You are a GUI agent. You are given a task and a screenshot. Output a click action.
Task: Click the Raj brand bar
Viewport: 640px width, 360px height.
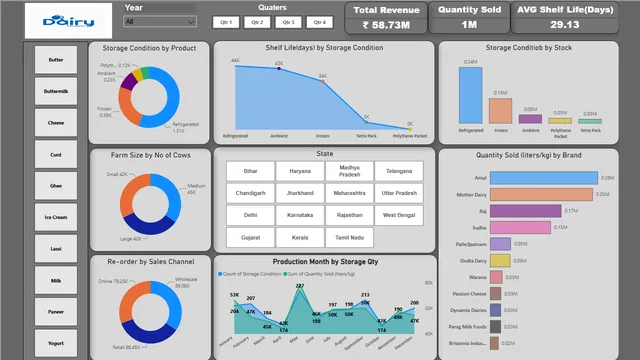[x=526, y=211]
